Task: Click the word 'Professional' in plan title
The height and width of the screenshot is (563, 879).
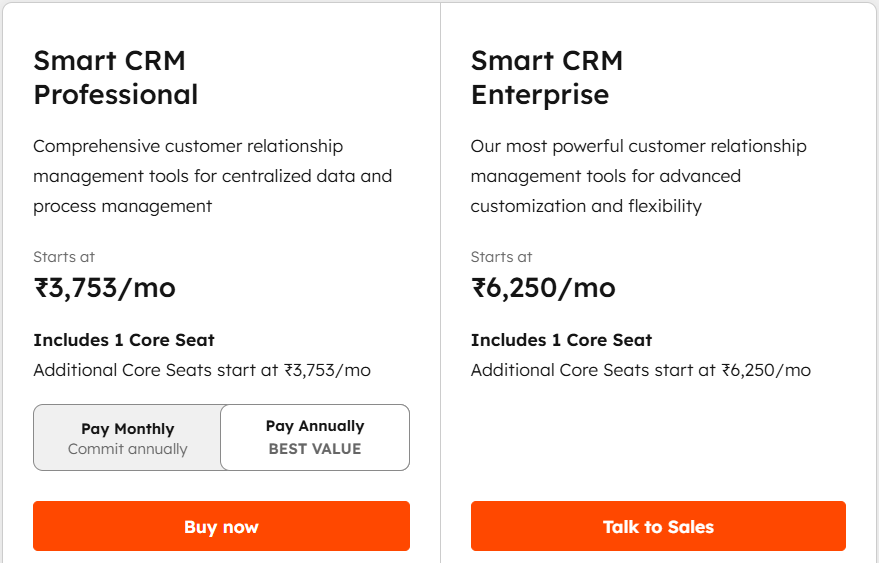Action: coord(115,95)
